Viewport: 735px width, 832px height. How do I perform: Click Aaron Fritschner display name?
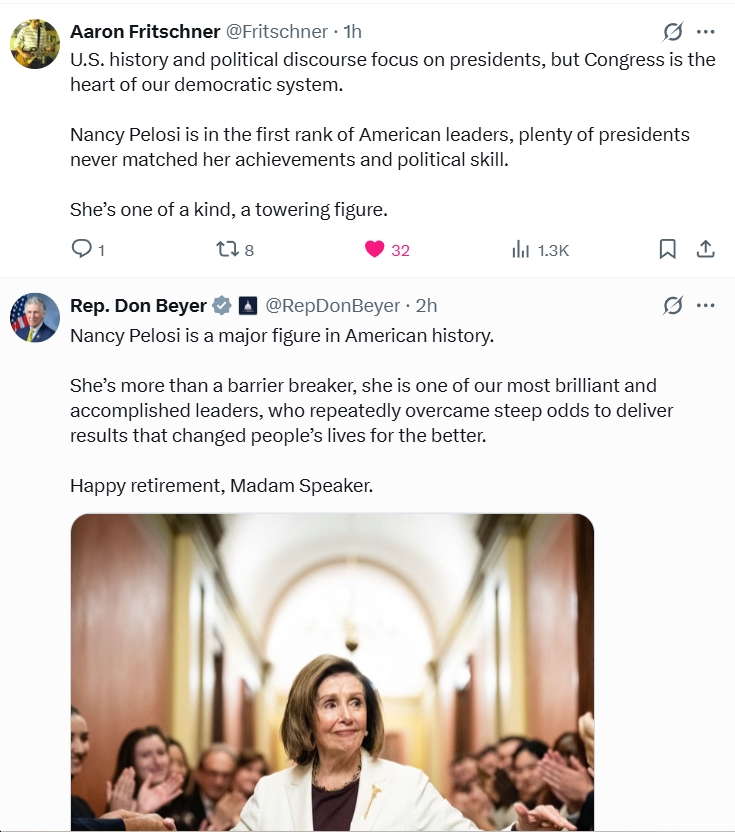point(144,32)
